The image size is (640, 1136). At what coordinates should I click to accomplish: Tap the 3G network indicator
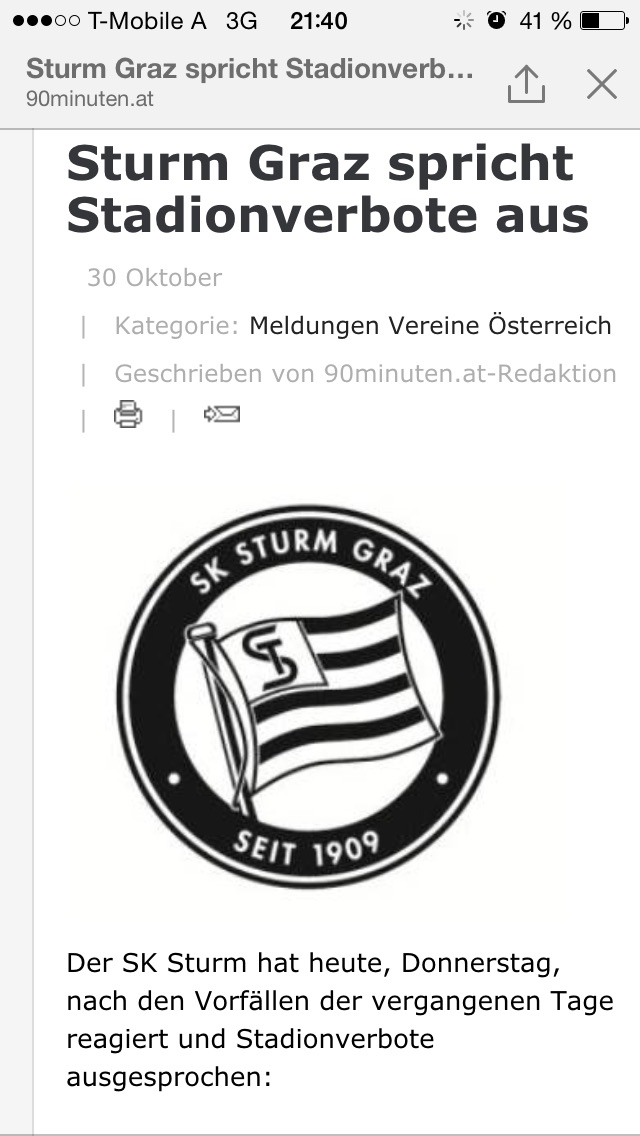241,21
